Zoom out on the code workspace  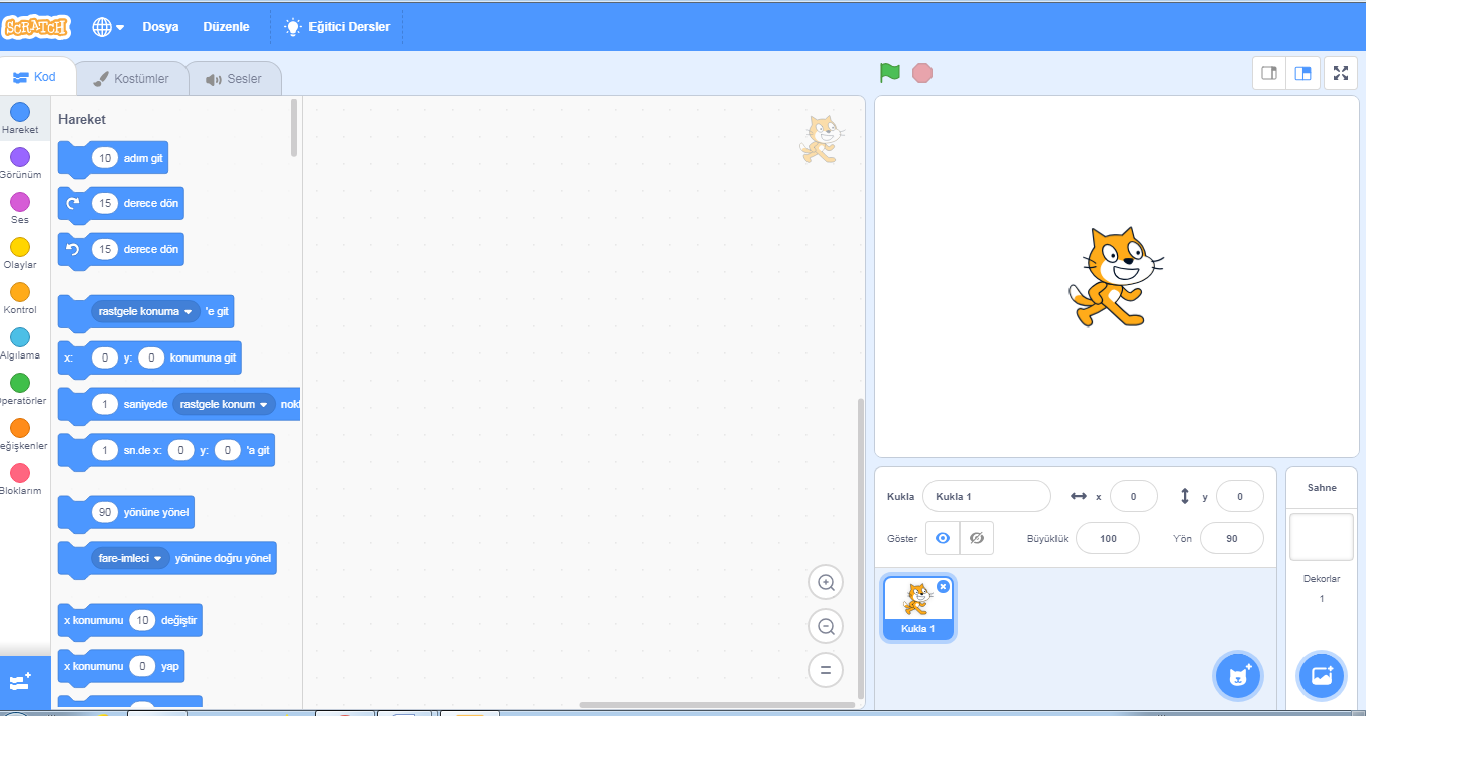[x=826, y=627]
